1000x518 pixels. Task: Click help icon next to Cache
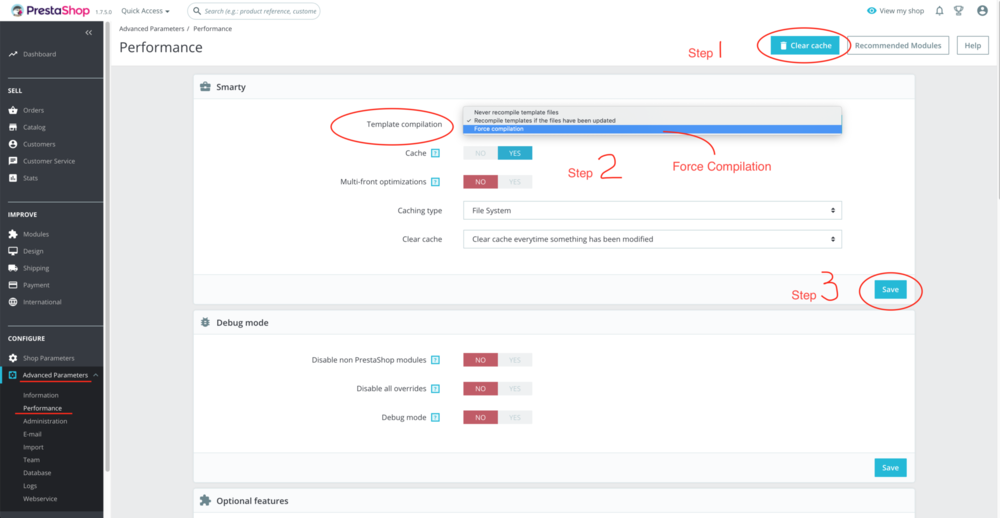[435, 153]
